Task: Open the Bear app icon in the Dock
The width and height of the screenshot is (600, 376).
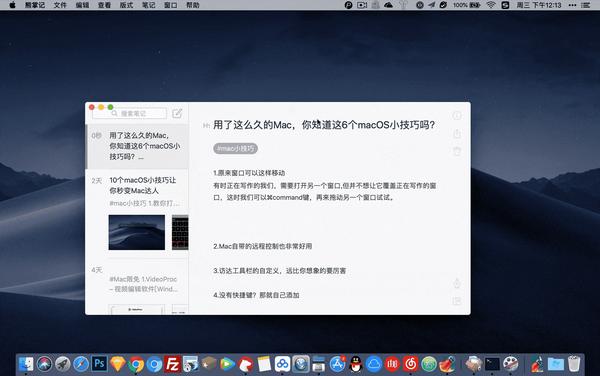Action: click(x=246, y=364)
